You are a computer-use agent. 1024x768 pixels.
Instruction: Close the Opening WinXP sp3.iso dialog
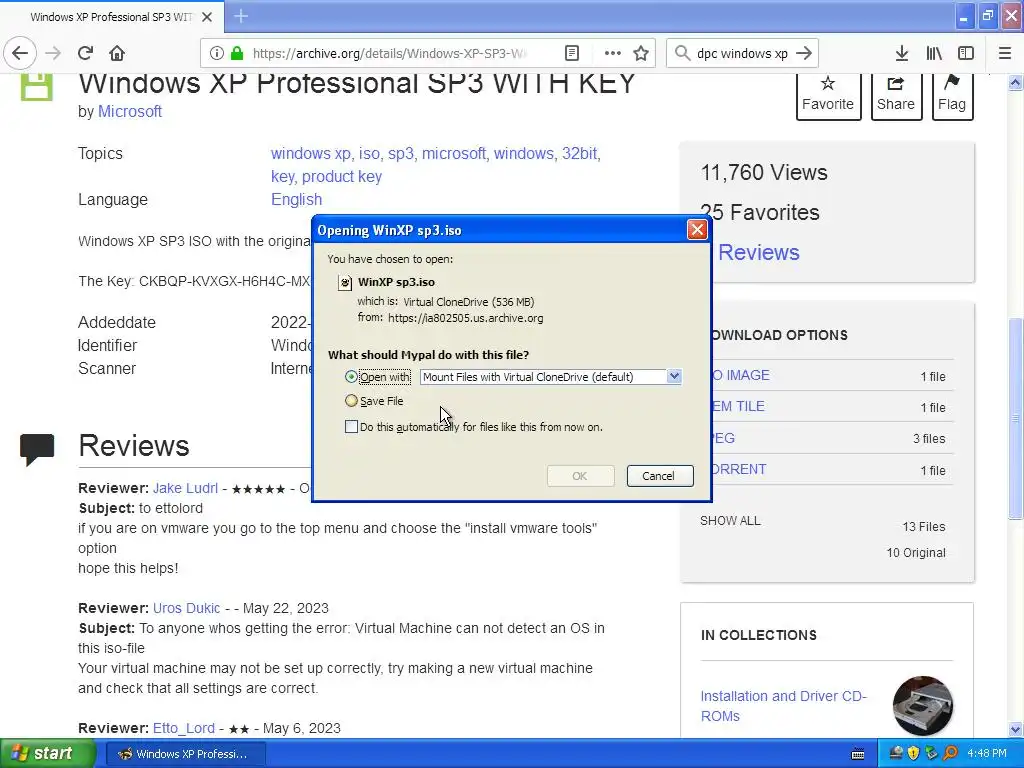point(697,230)
